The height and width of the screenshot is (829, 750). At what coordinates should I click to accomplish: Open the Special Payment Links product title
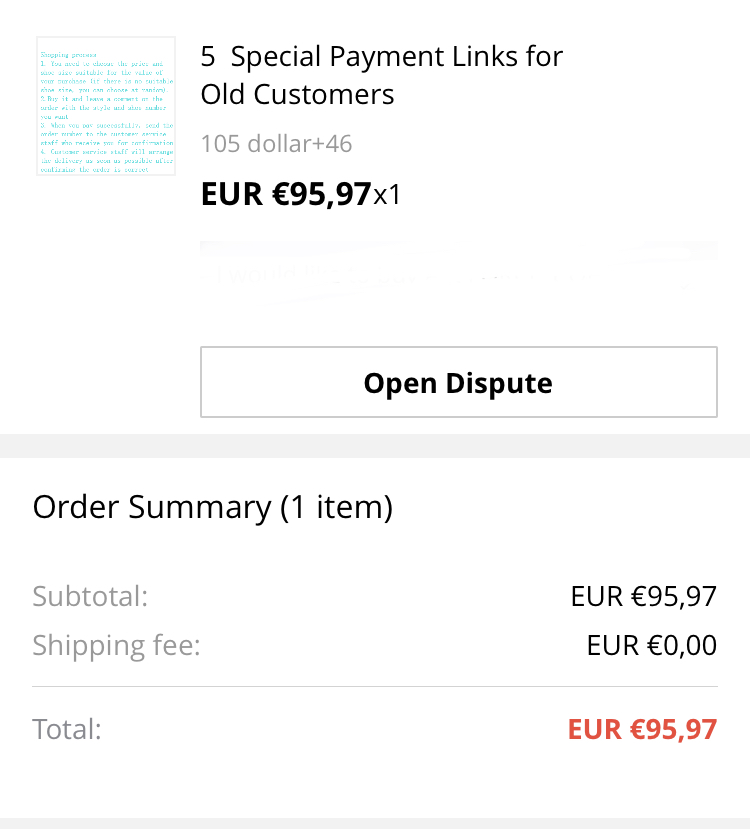(382, 75)
